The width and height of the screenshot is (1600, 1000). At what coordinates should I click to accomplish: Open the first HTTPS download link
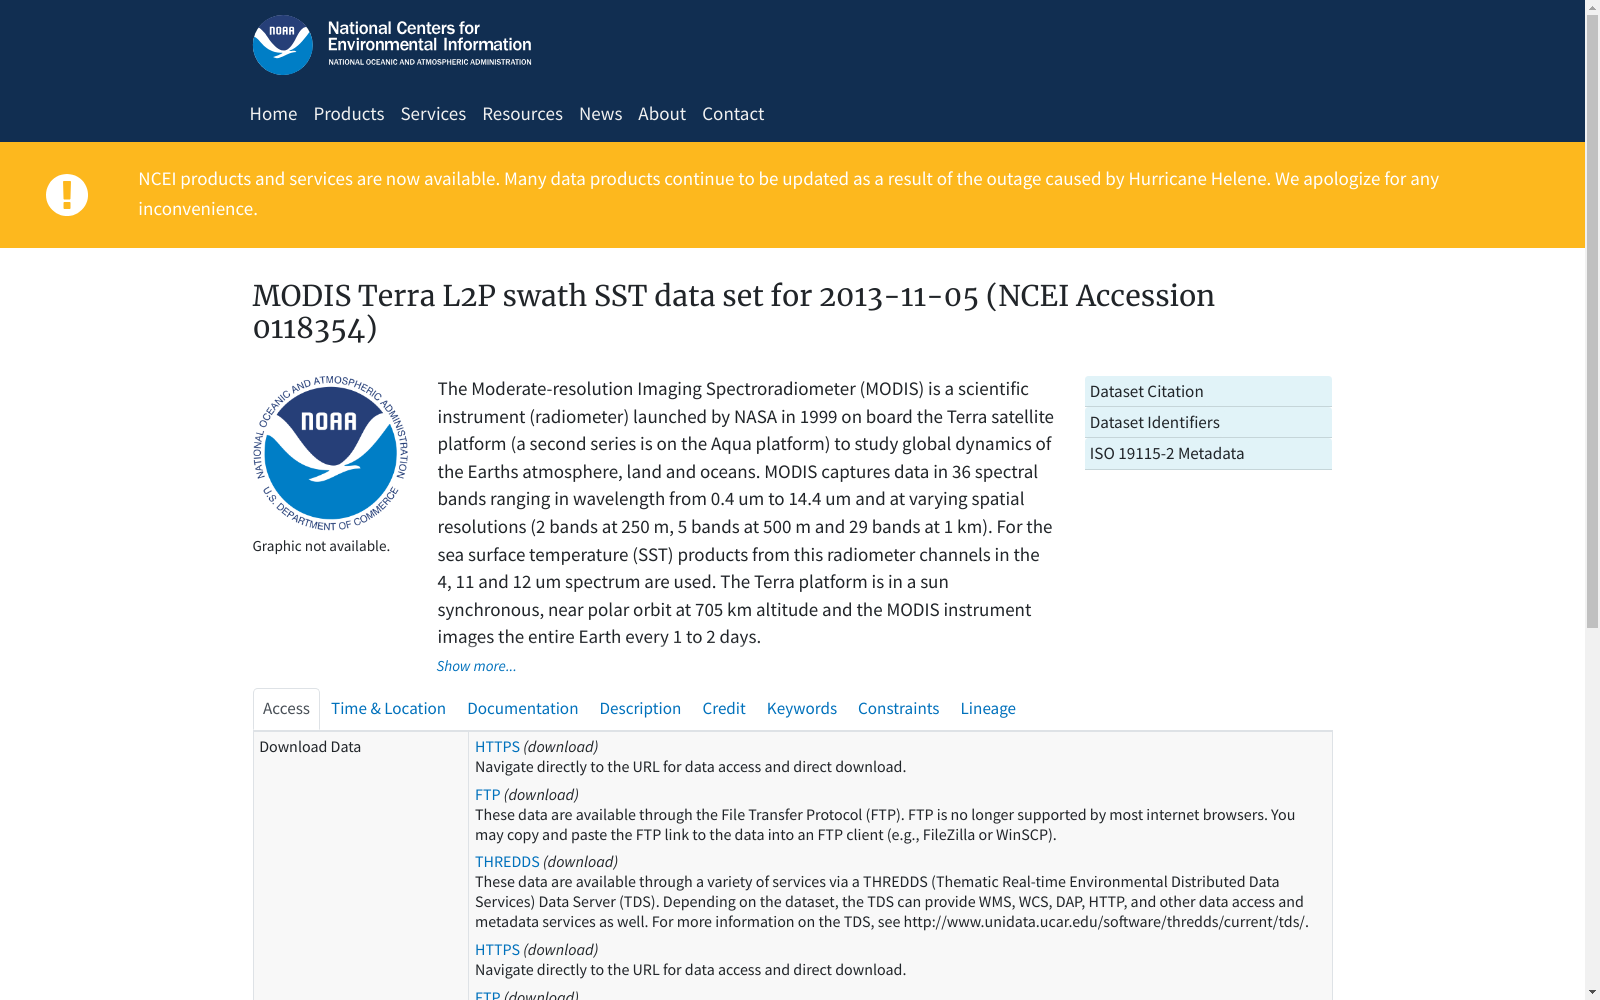497,747
